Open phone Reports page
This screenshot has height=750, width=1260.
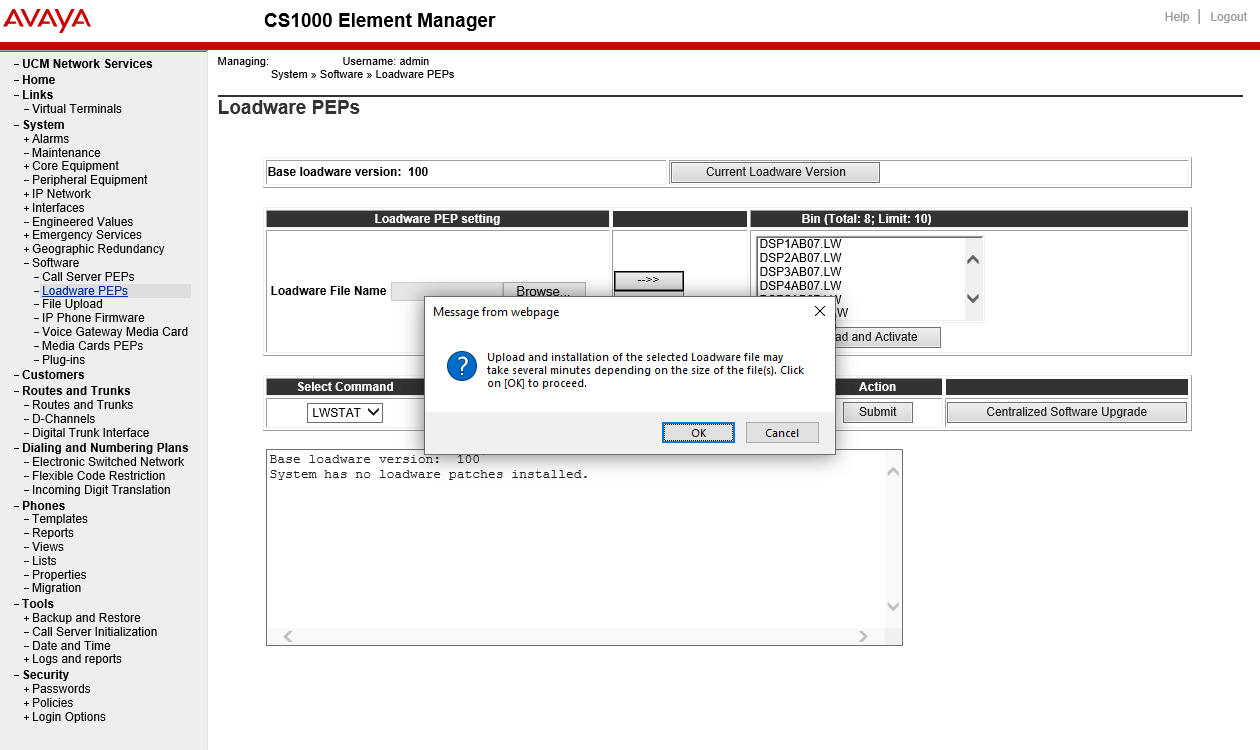point(53,533)
